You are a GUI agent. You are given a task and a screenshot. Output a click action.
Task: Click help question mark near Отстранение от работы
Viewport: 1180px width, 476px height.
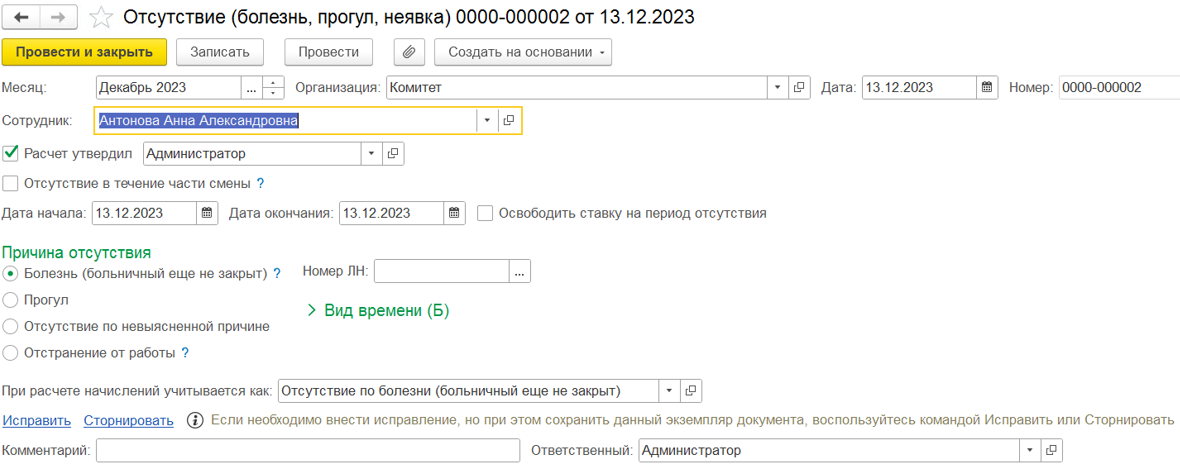[185, 353]
